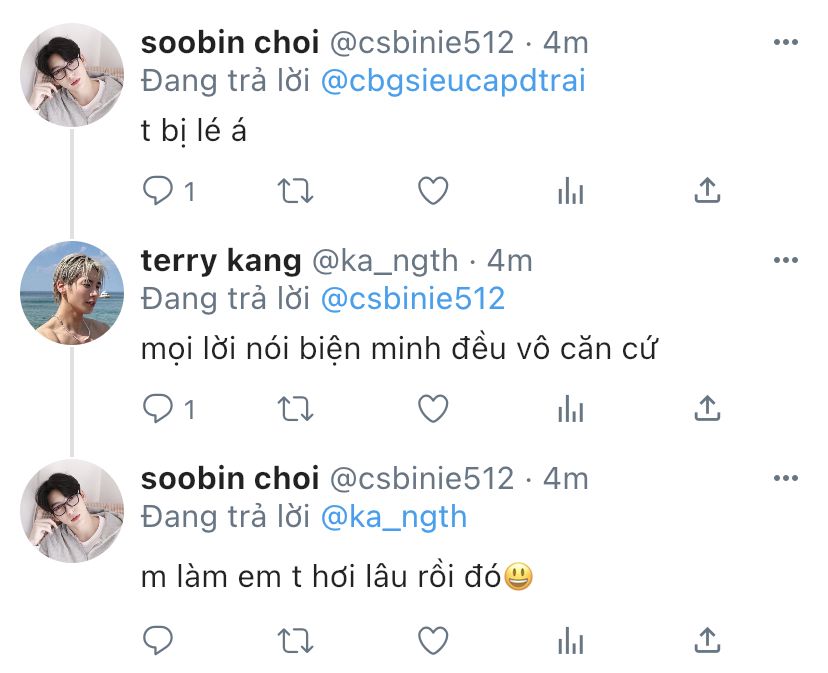
Task: Open terry kang's profile picture
Action: [x=72, y=292]
